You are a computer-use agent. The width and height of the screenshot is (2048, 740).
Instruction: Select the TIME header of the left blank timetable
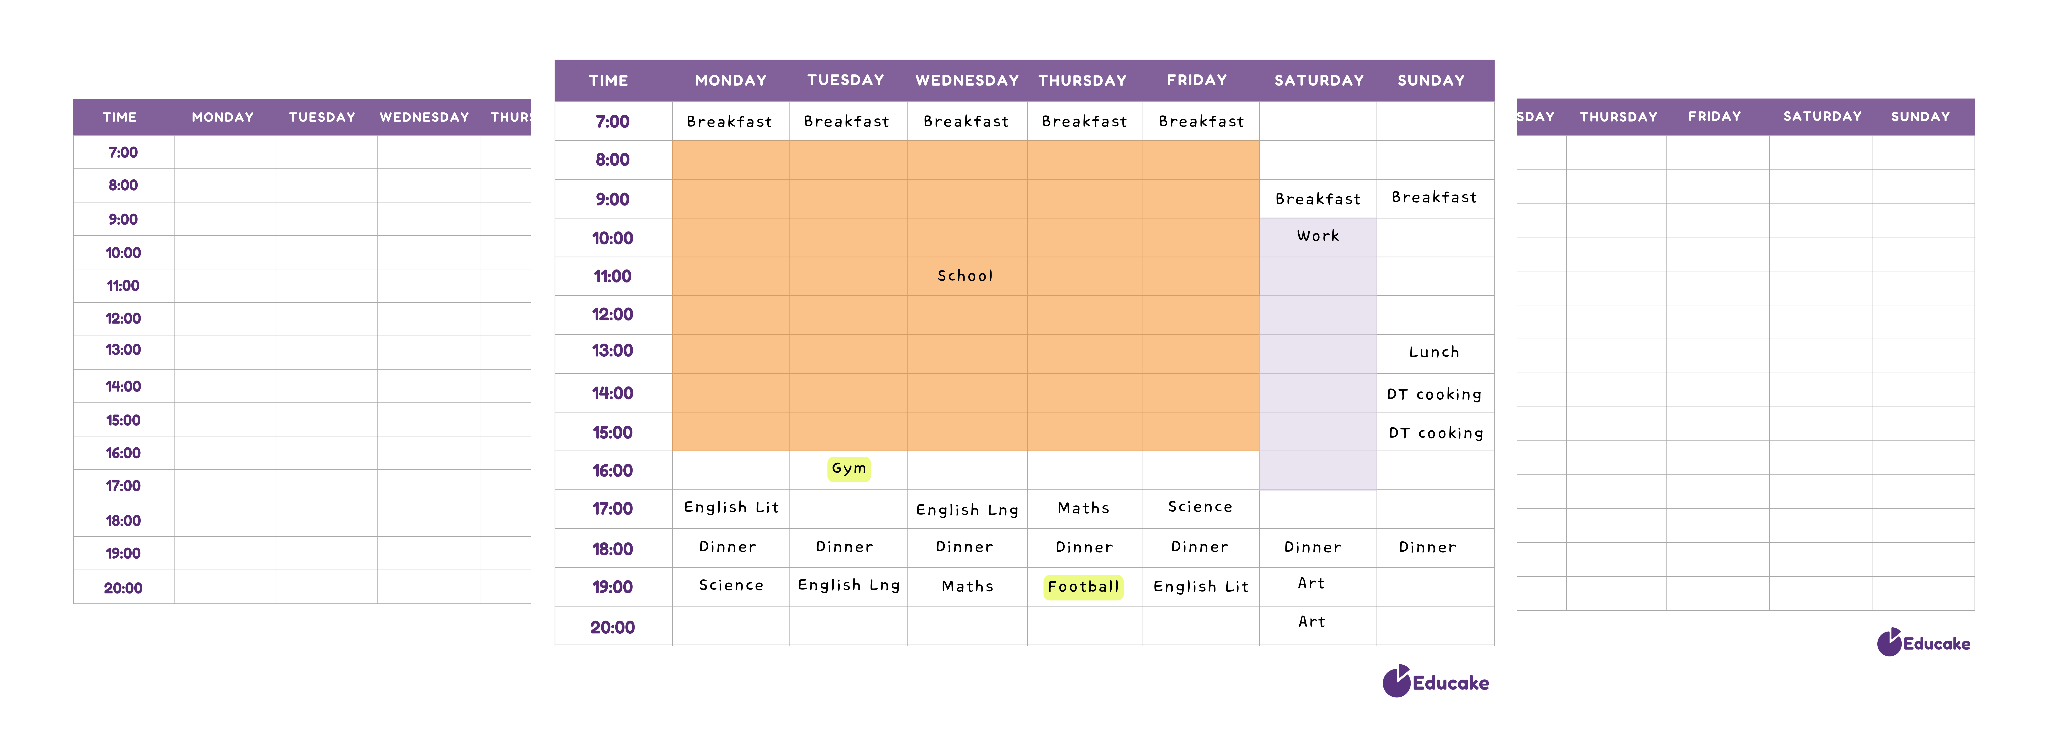tap(120, 117)
